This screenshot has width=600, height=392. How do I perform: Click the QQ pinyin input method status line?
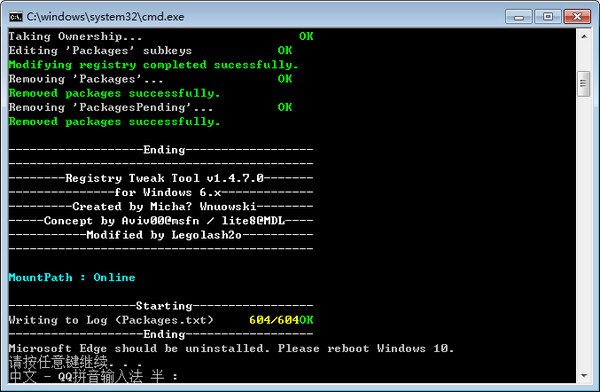pos(93,376)
